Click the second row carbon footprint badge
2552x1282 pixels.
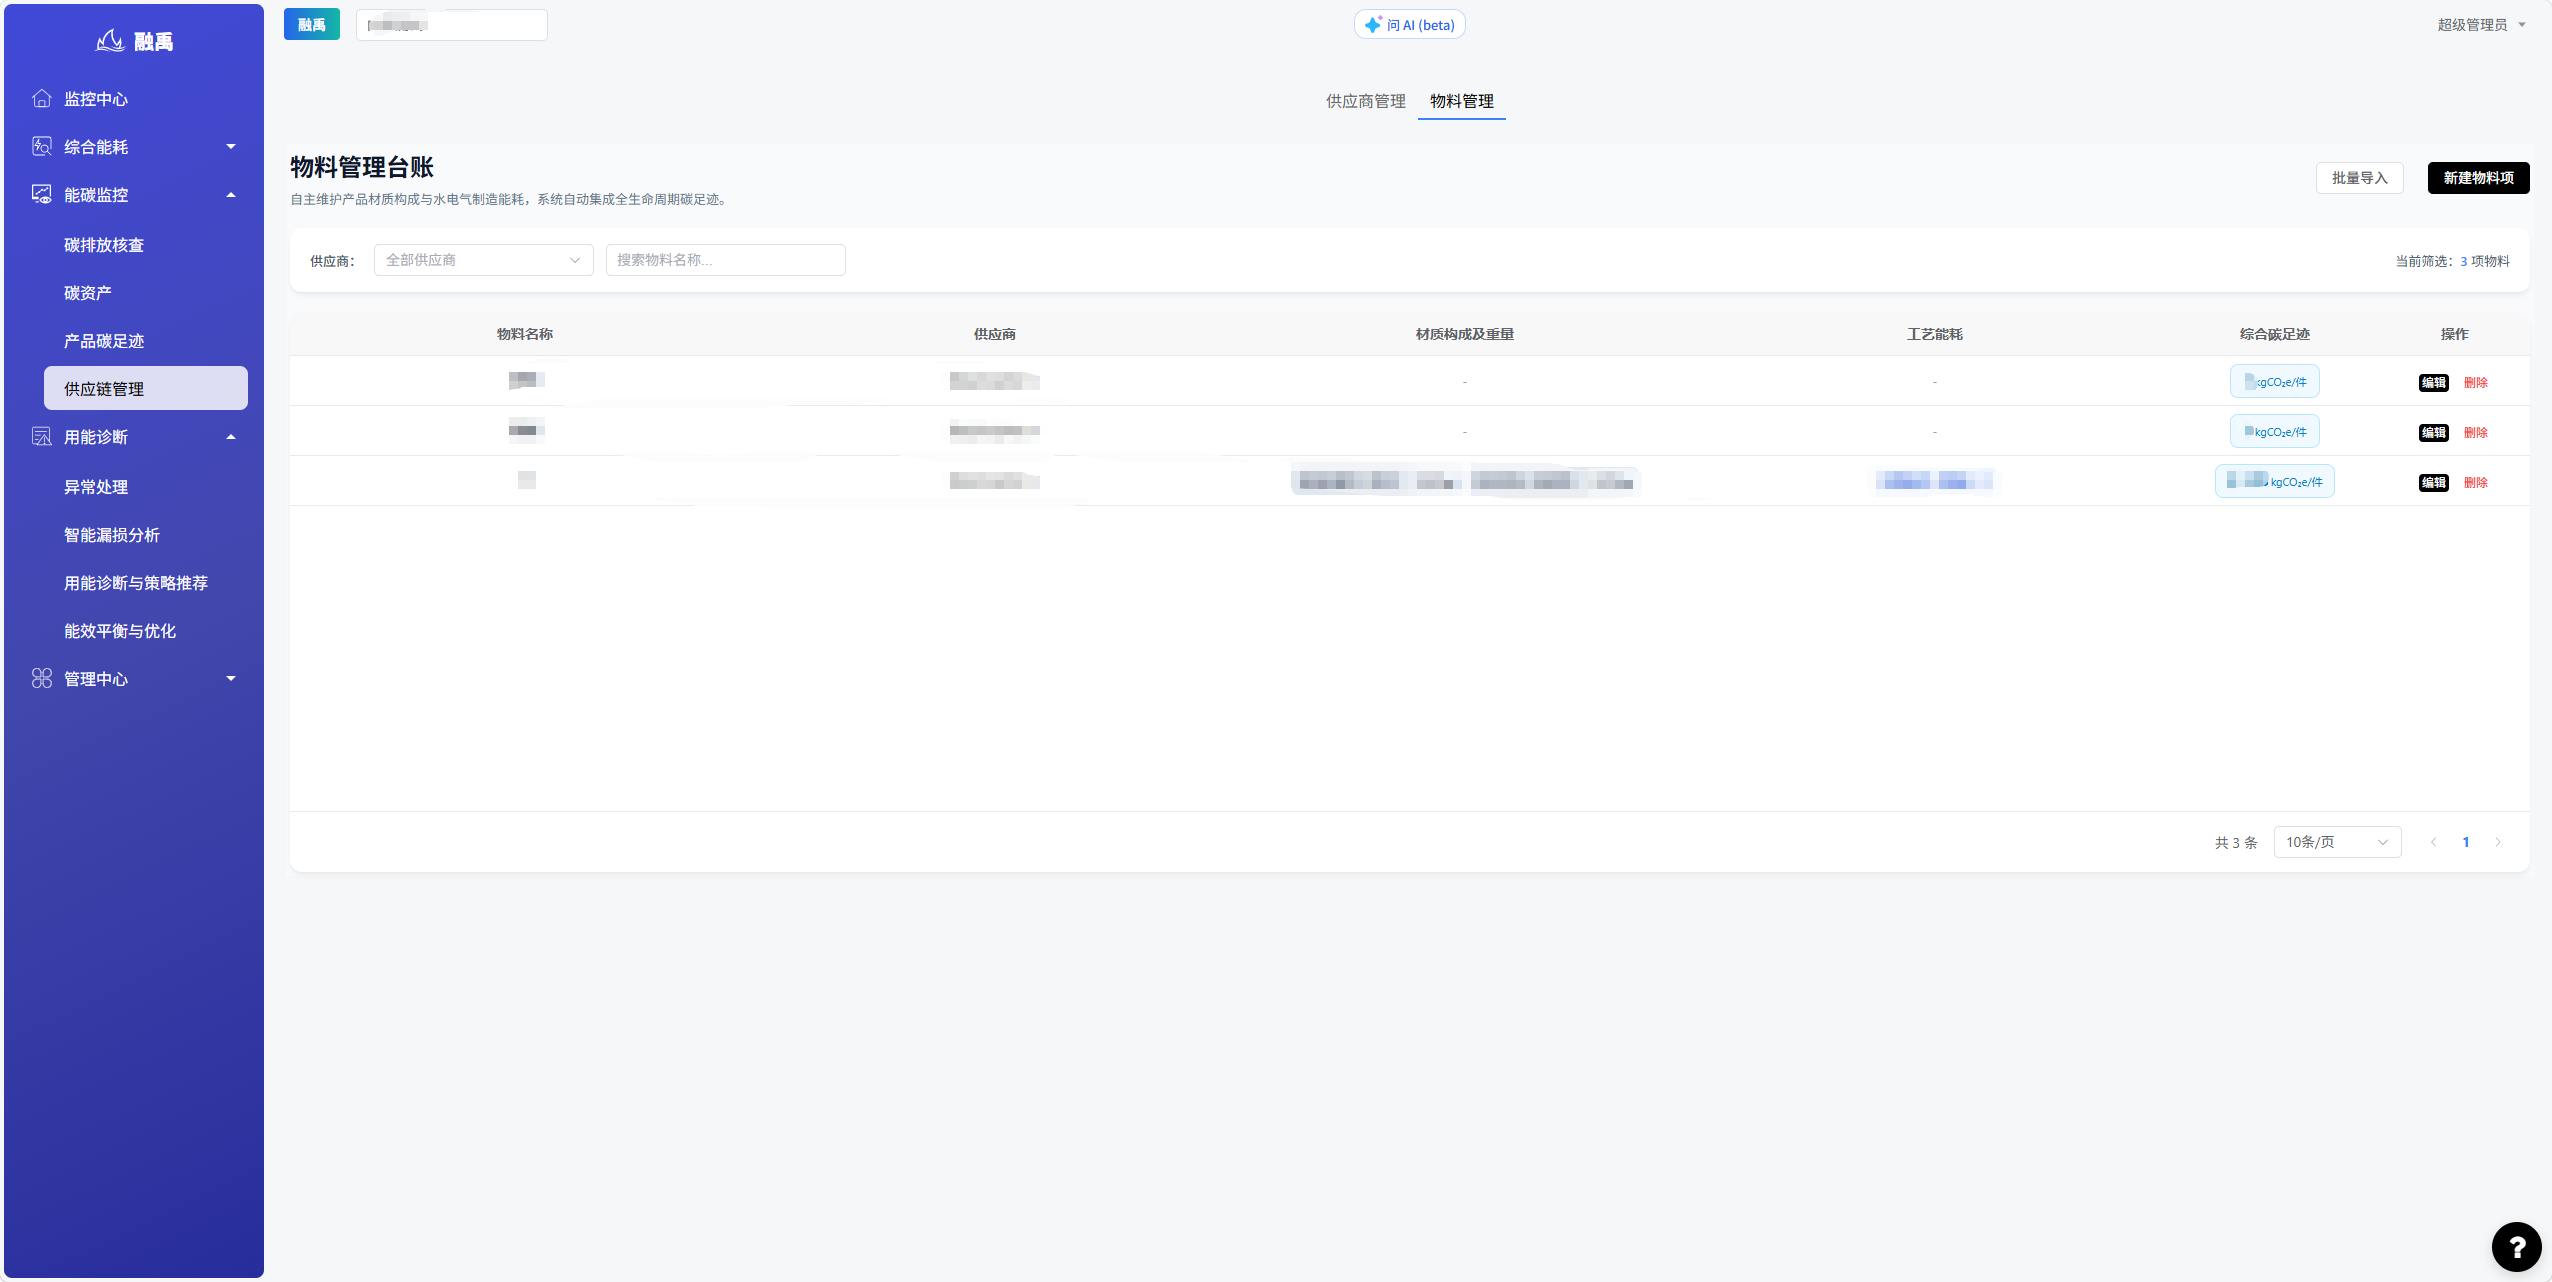click(2274, 431)
